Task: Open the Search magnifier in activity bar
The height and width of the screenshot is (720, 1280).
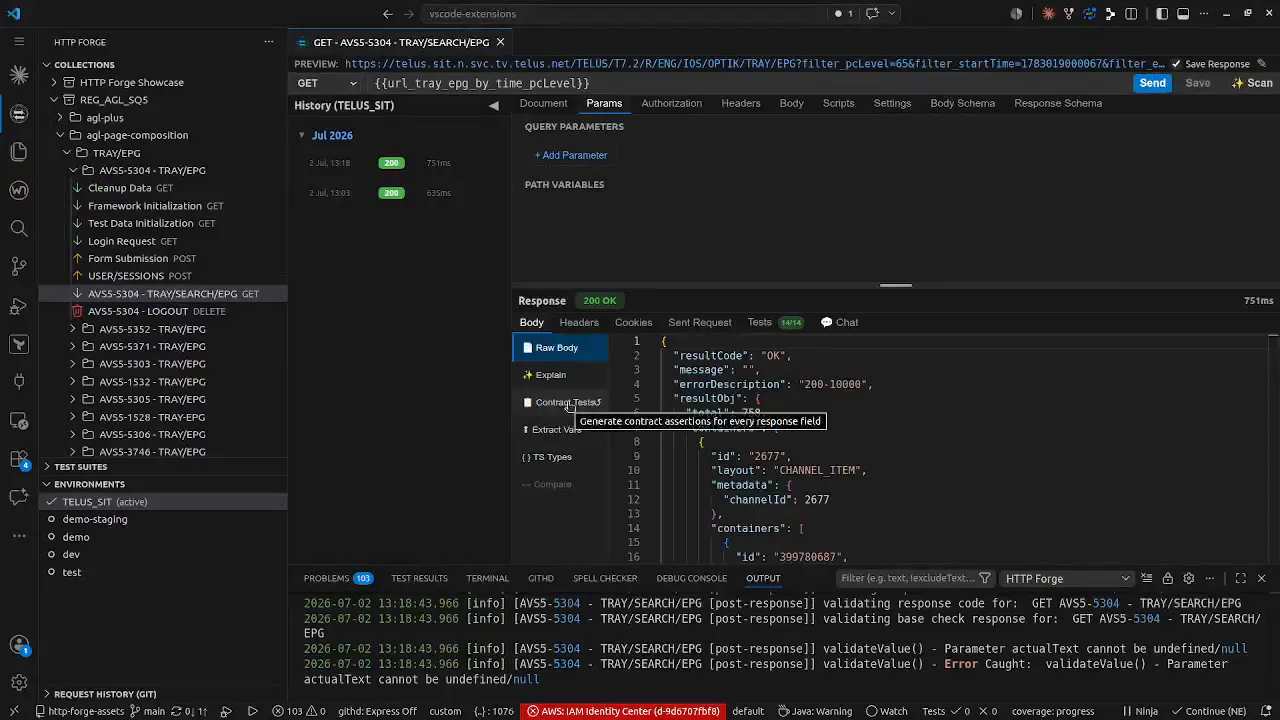Action: pyautogui.click(x=18, y=228)
